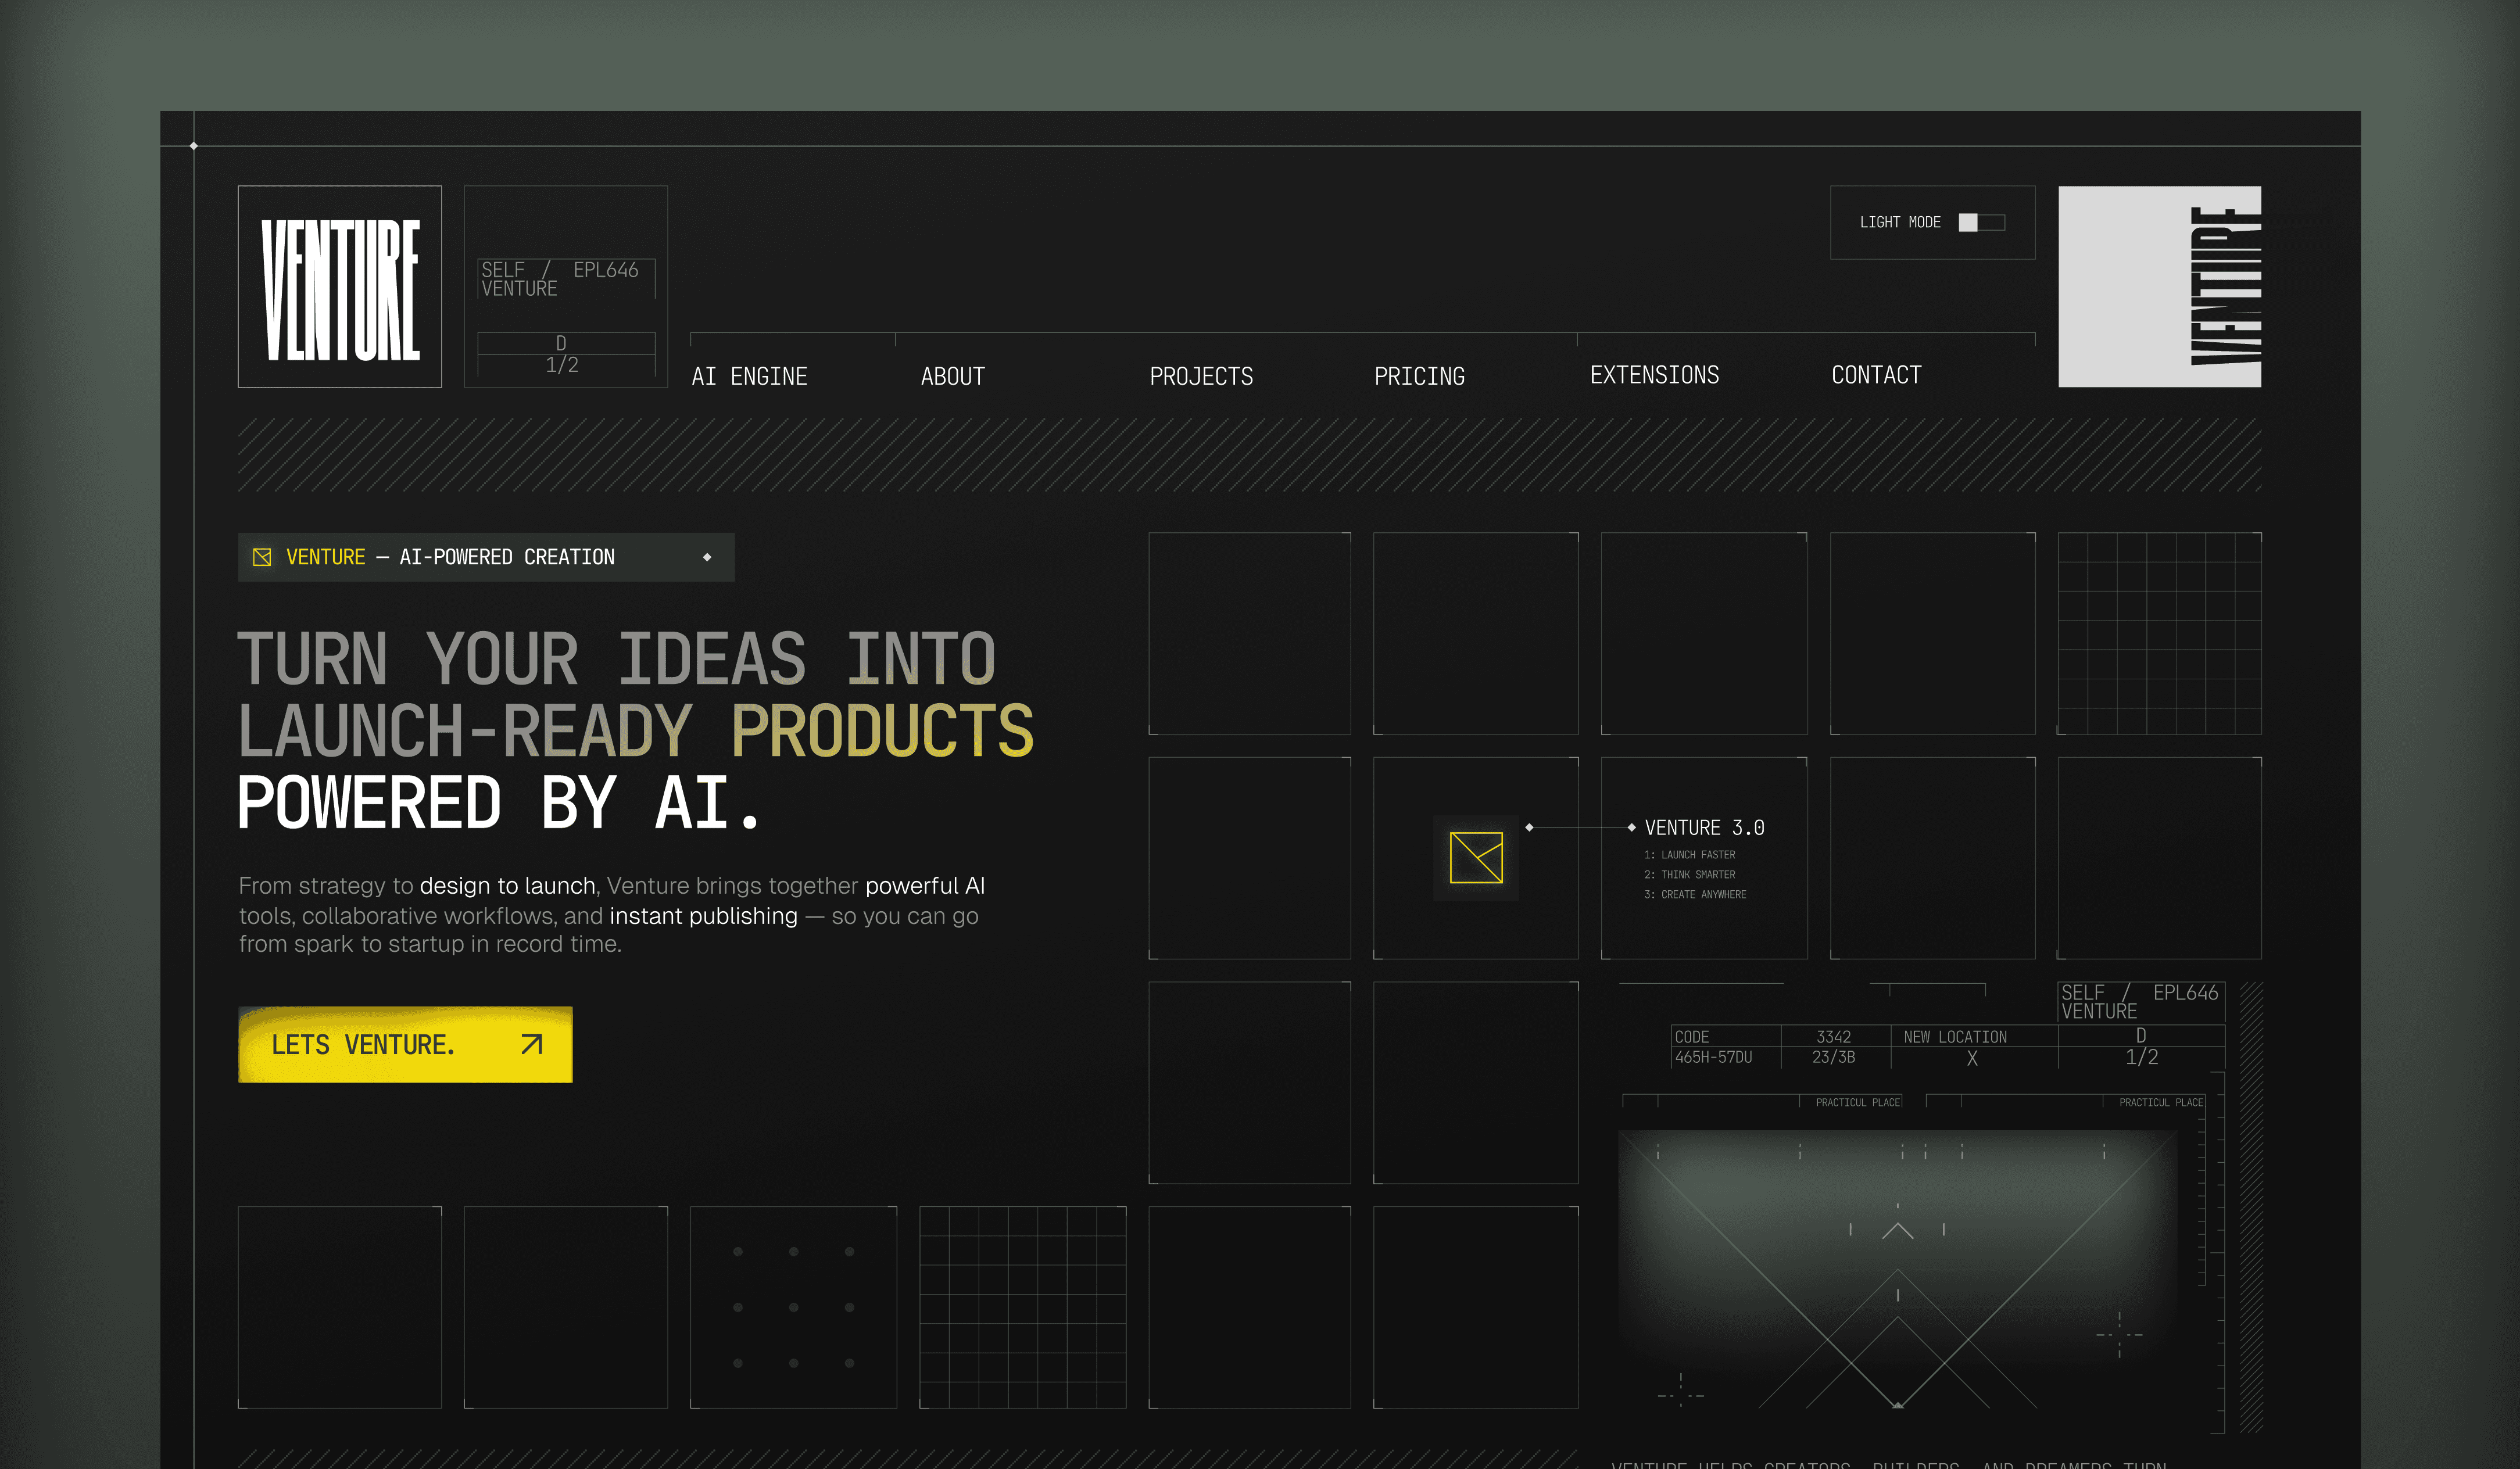Viewport: 2520px width, 1469px height.
Task: Click the yellow envelope icon in the grid
Action: click(1476, 858)
